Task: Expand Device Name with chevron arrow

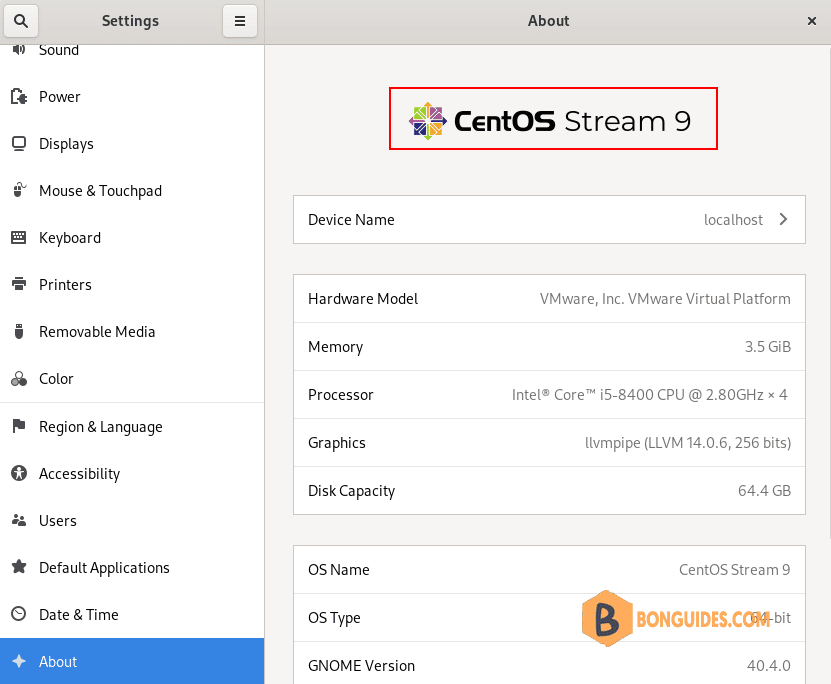Action: point(783,219)
